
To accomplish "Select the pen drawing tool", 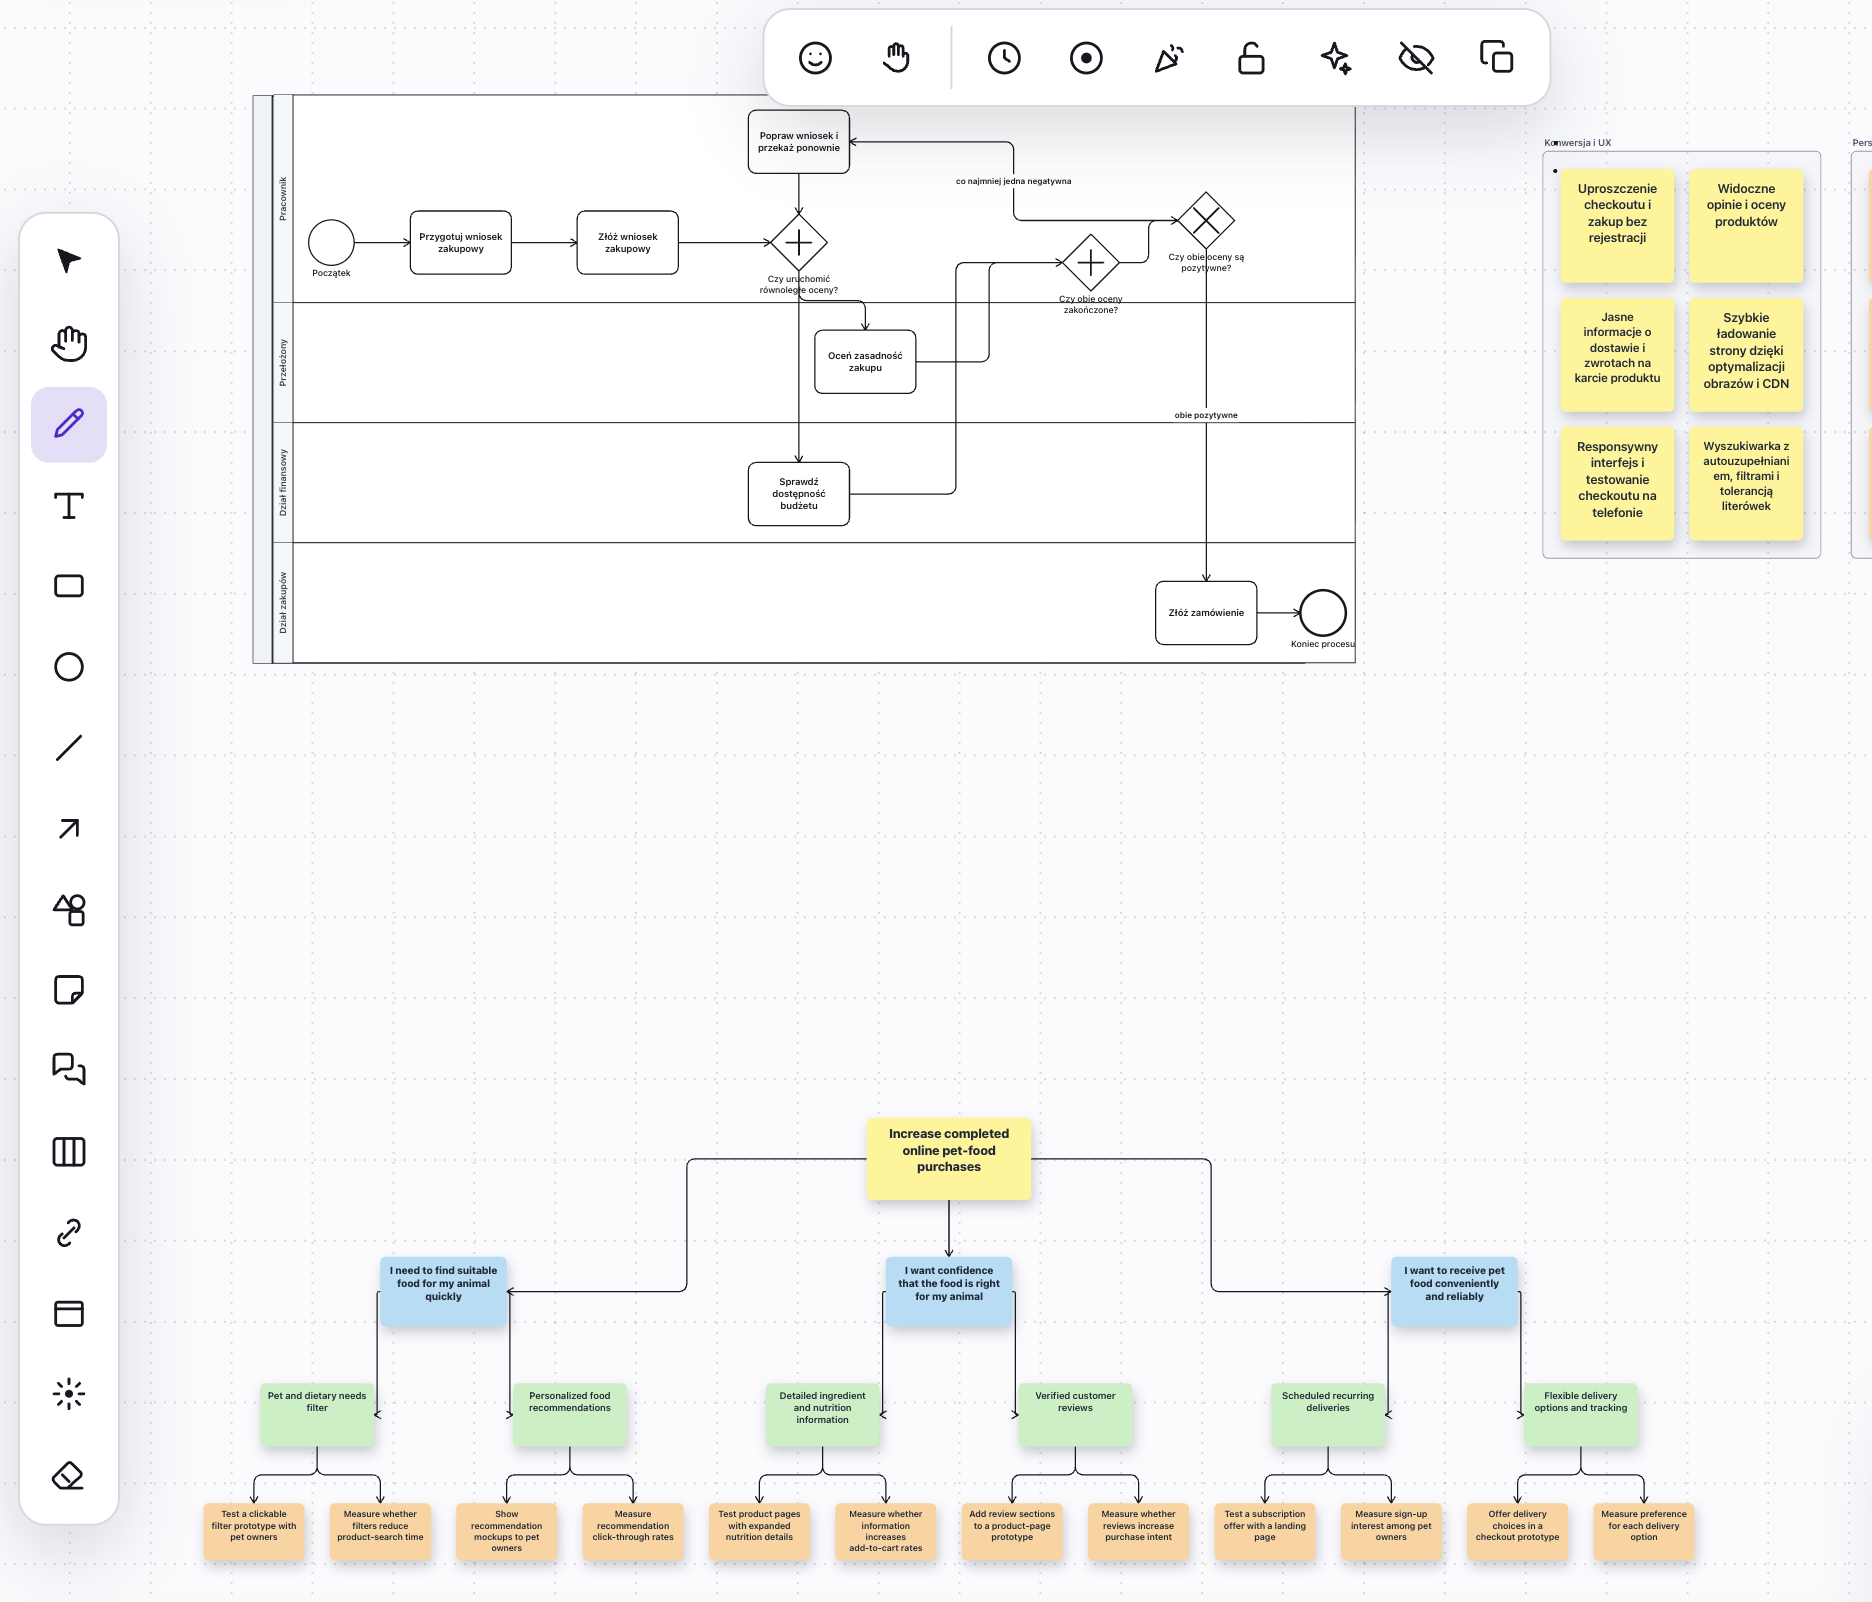I will [68, 424].
